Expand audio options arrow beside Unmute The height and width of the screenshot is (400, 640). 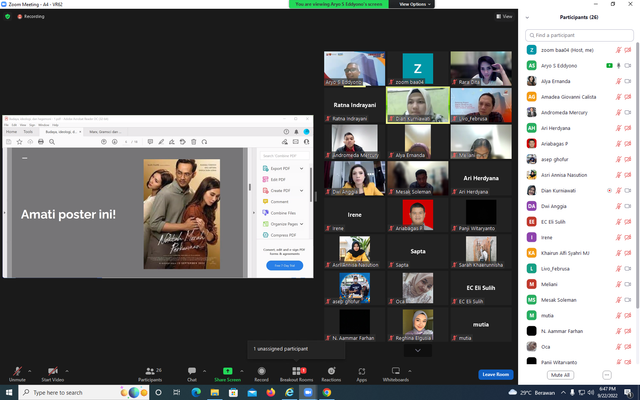point(29,371)
